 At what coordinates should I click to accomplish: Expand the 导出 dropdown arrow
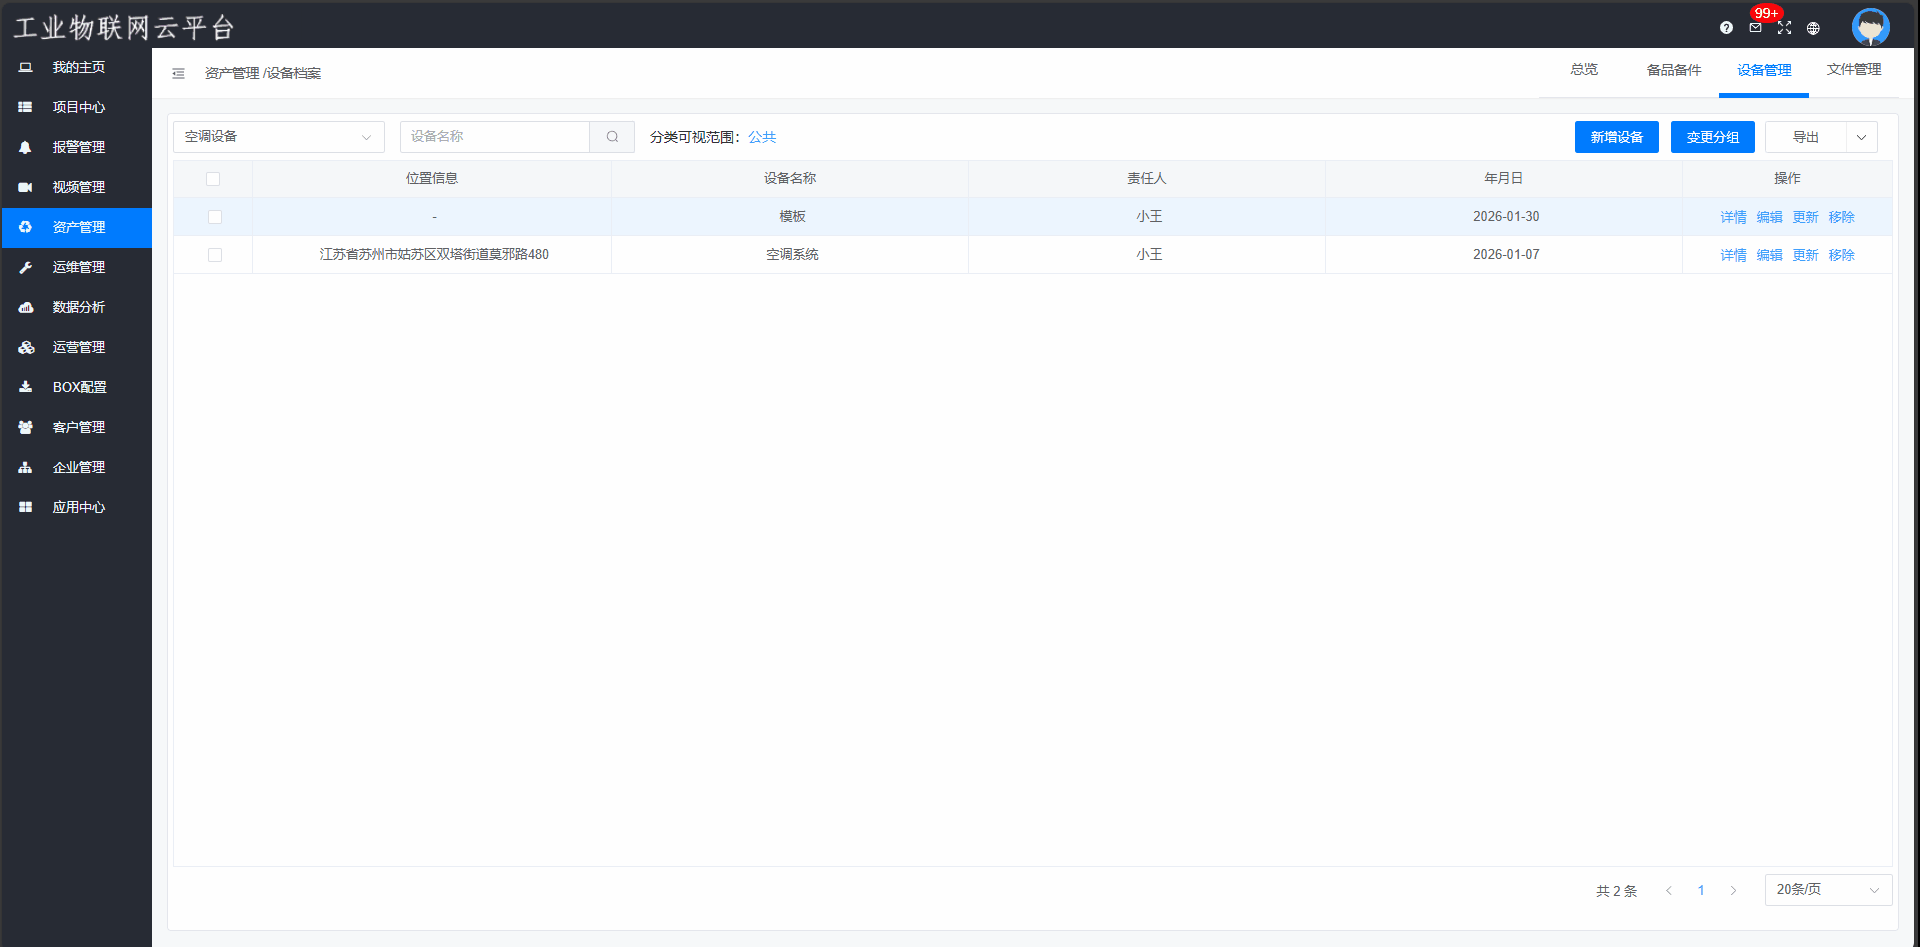tap(1861, 137)
